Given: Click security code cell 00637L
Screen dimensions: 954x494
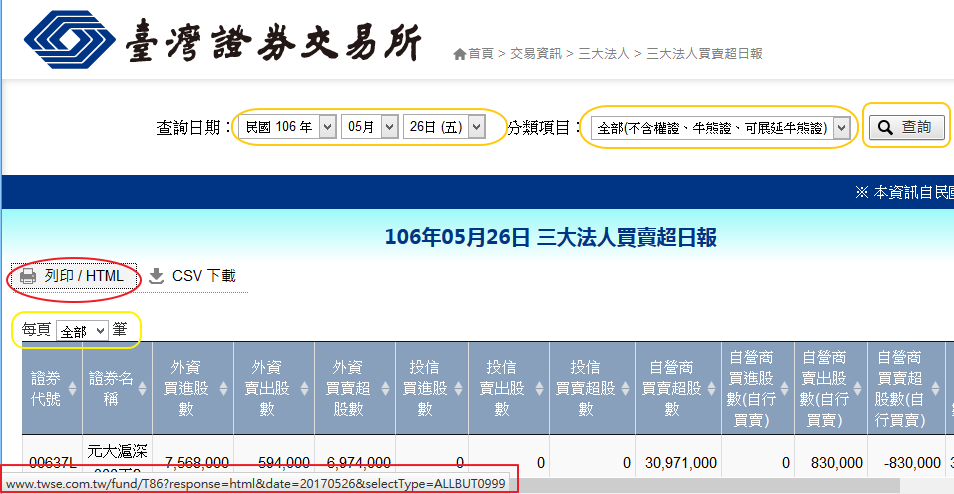Looking at the screenshot, I should (53, 464).
